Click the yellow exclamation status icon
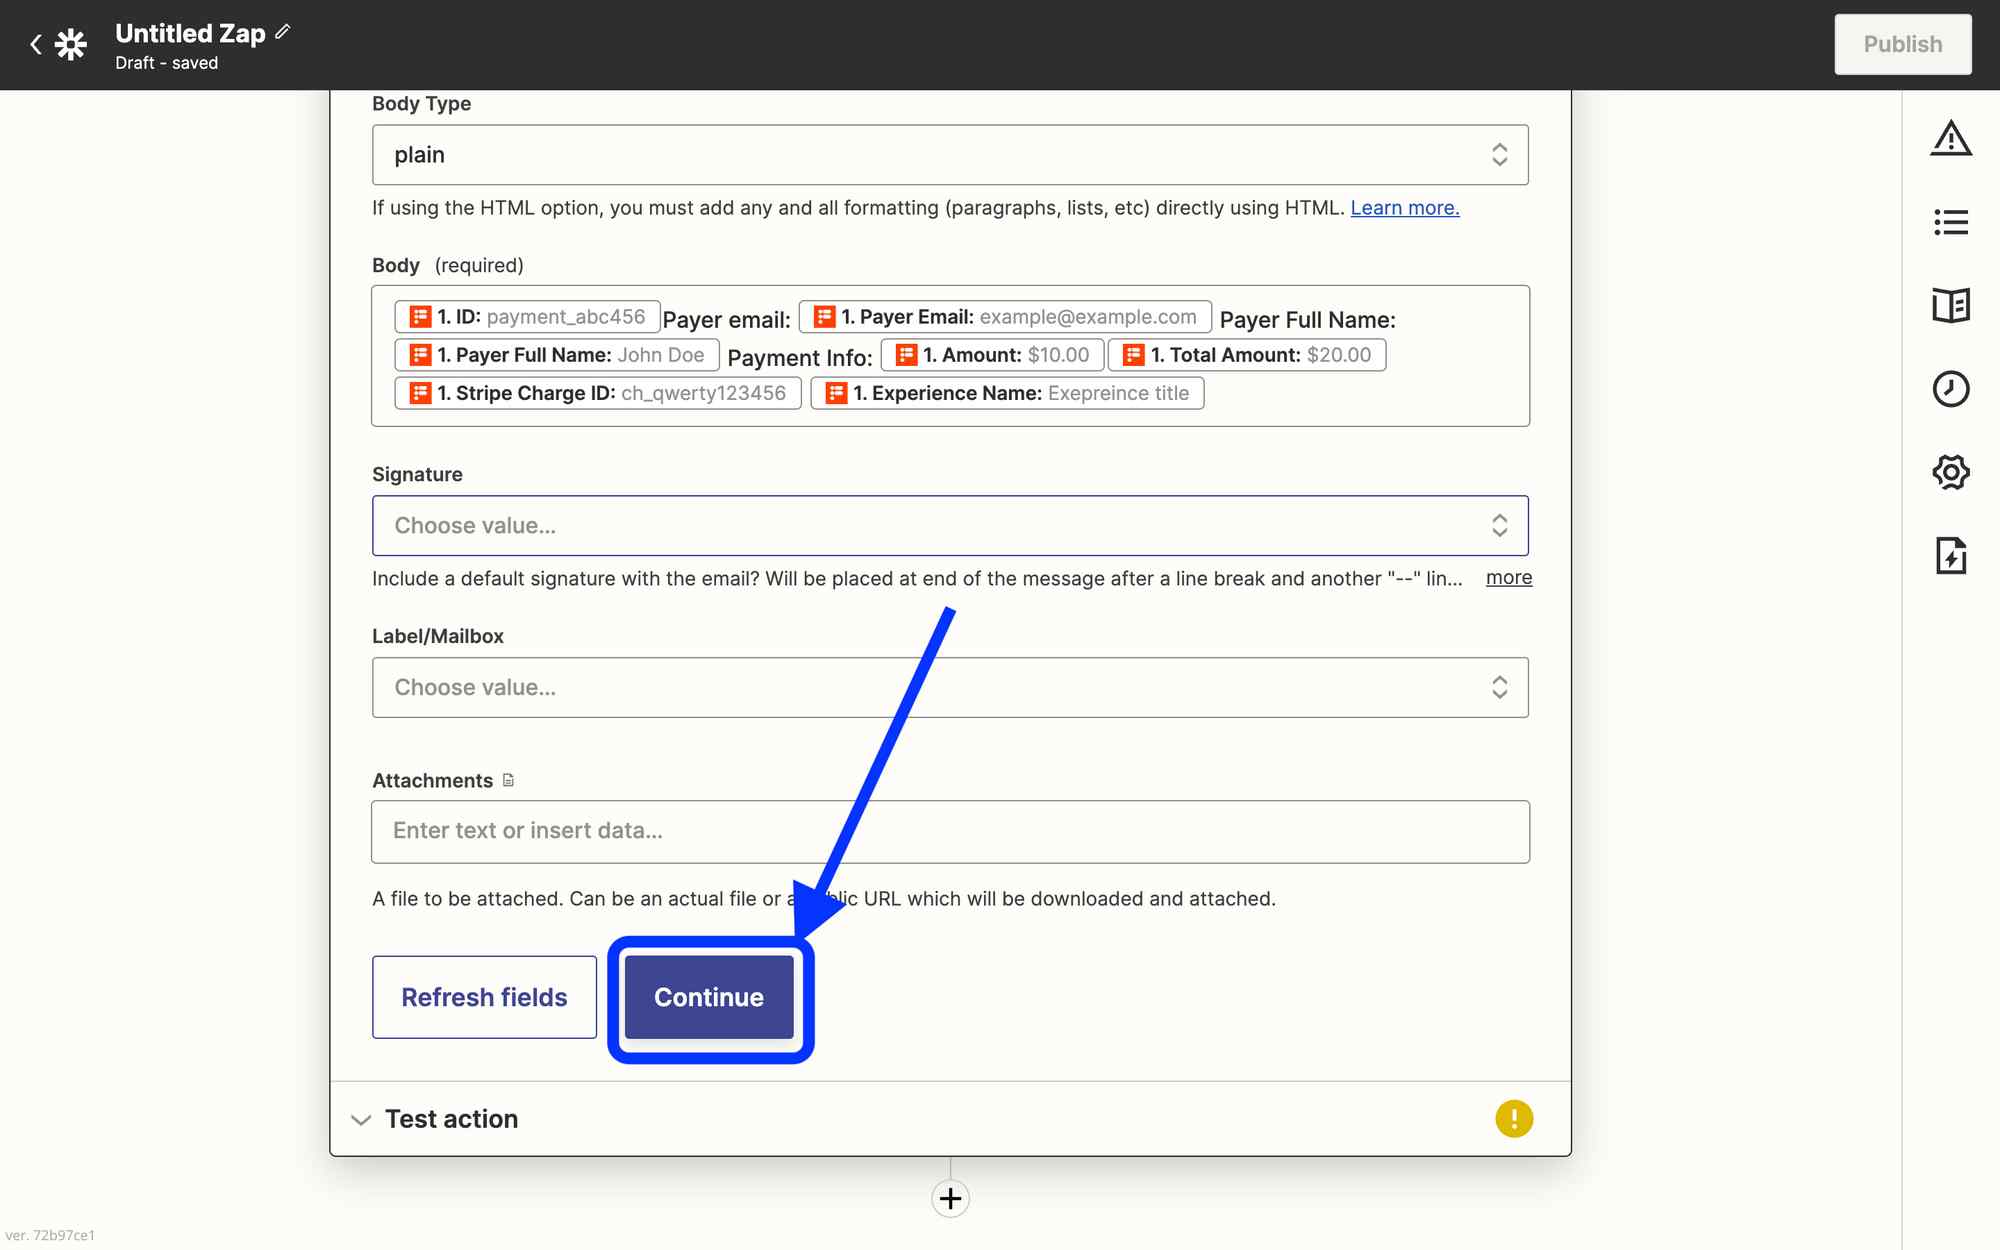 pyautogui.click(x=1513, y=1118)
